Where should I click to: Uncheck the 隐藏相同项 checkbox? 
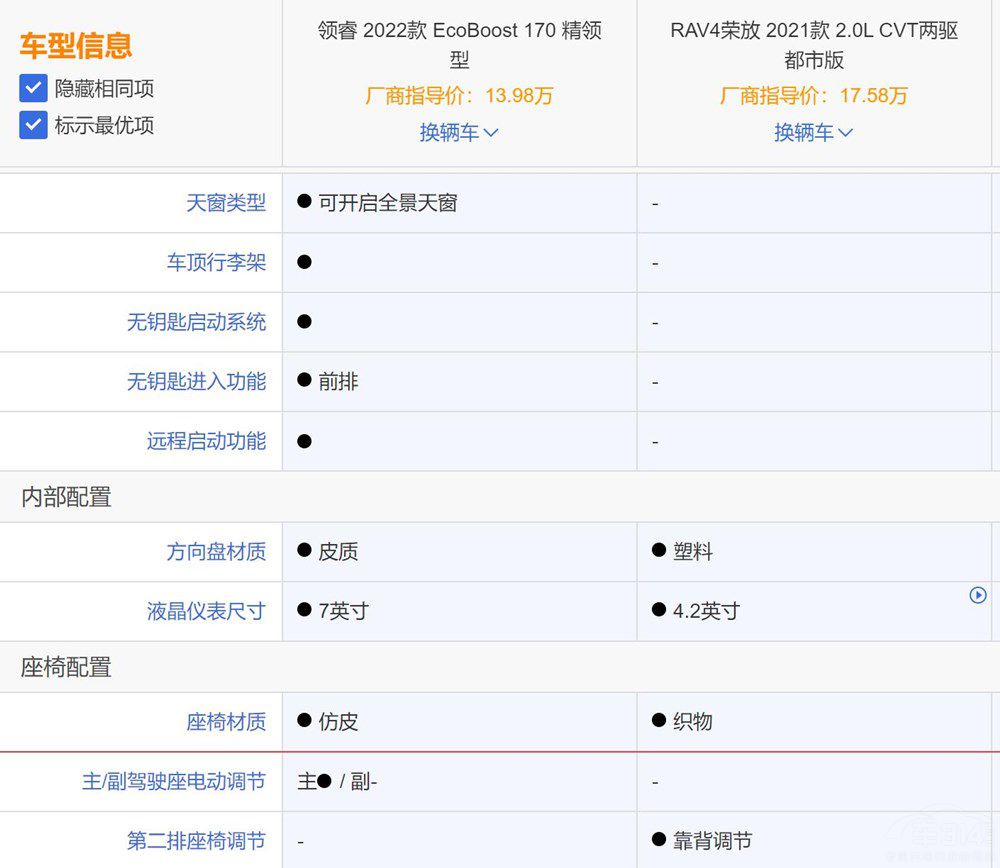[33, 89]
